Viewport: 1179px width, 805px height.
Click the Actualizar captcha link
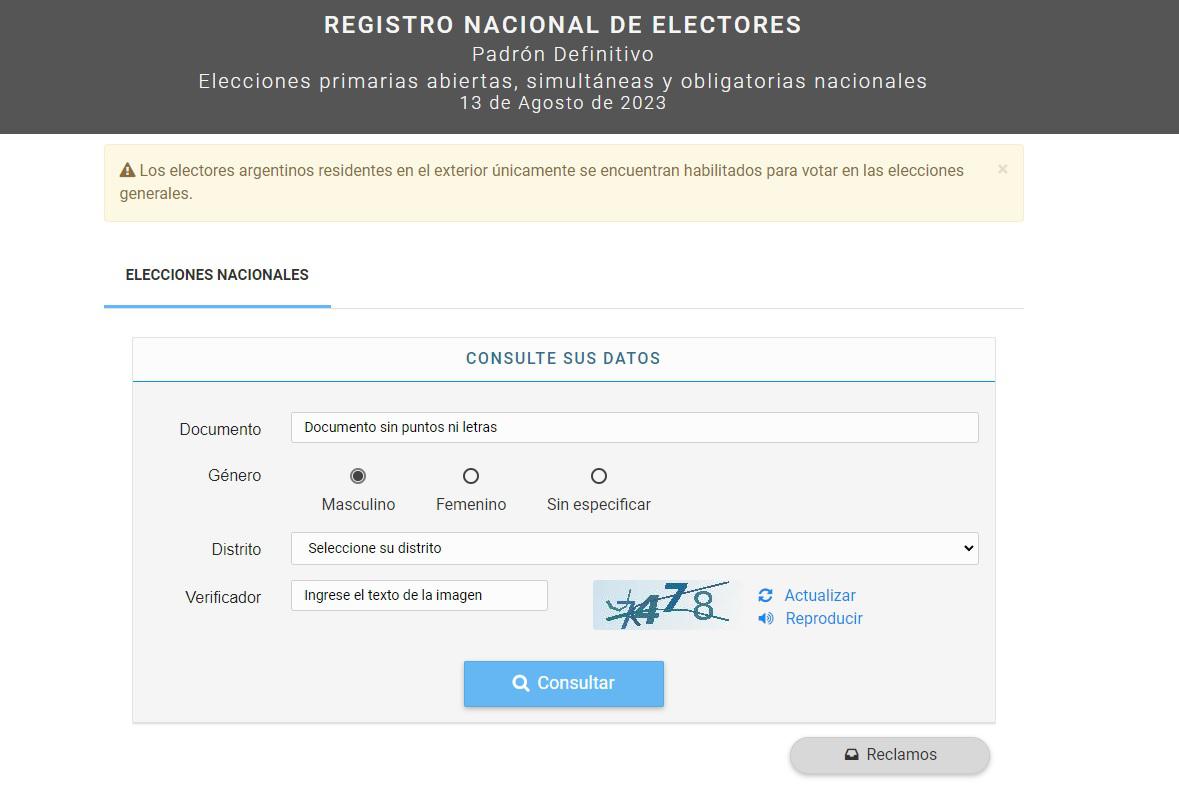[x=819, y=595]
